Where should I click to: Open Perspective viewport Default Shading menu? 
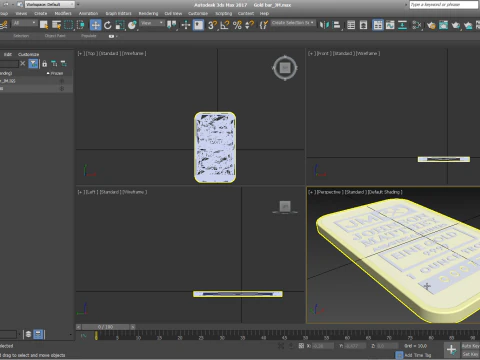point(385,192)
